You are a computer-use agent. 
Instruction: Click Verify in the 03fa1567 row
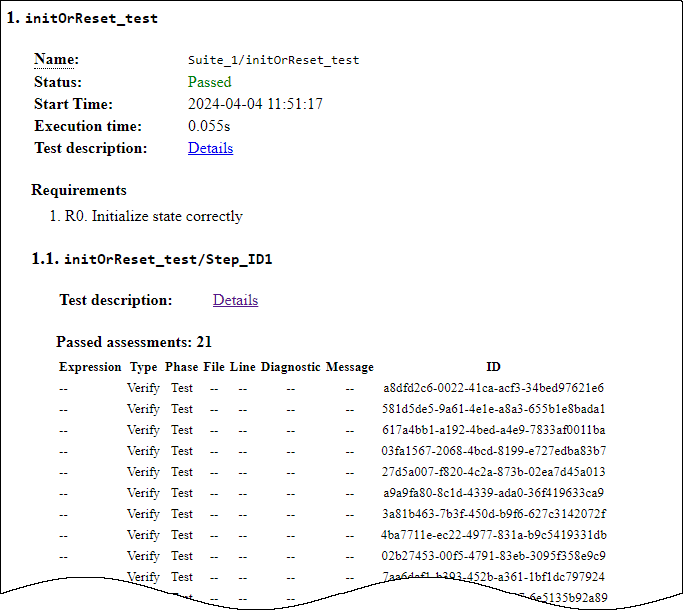(143, 451)
